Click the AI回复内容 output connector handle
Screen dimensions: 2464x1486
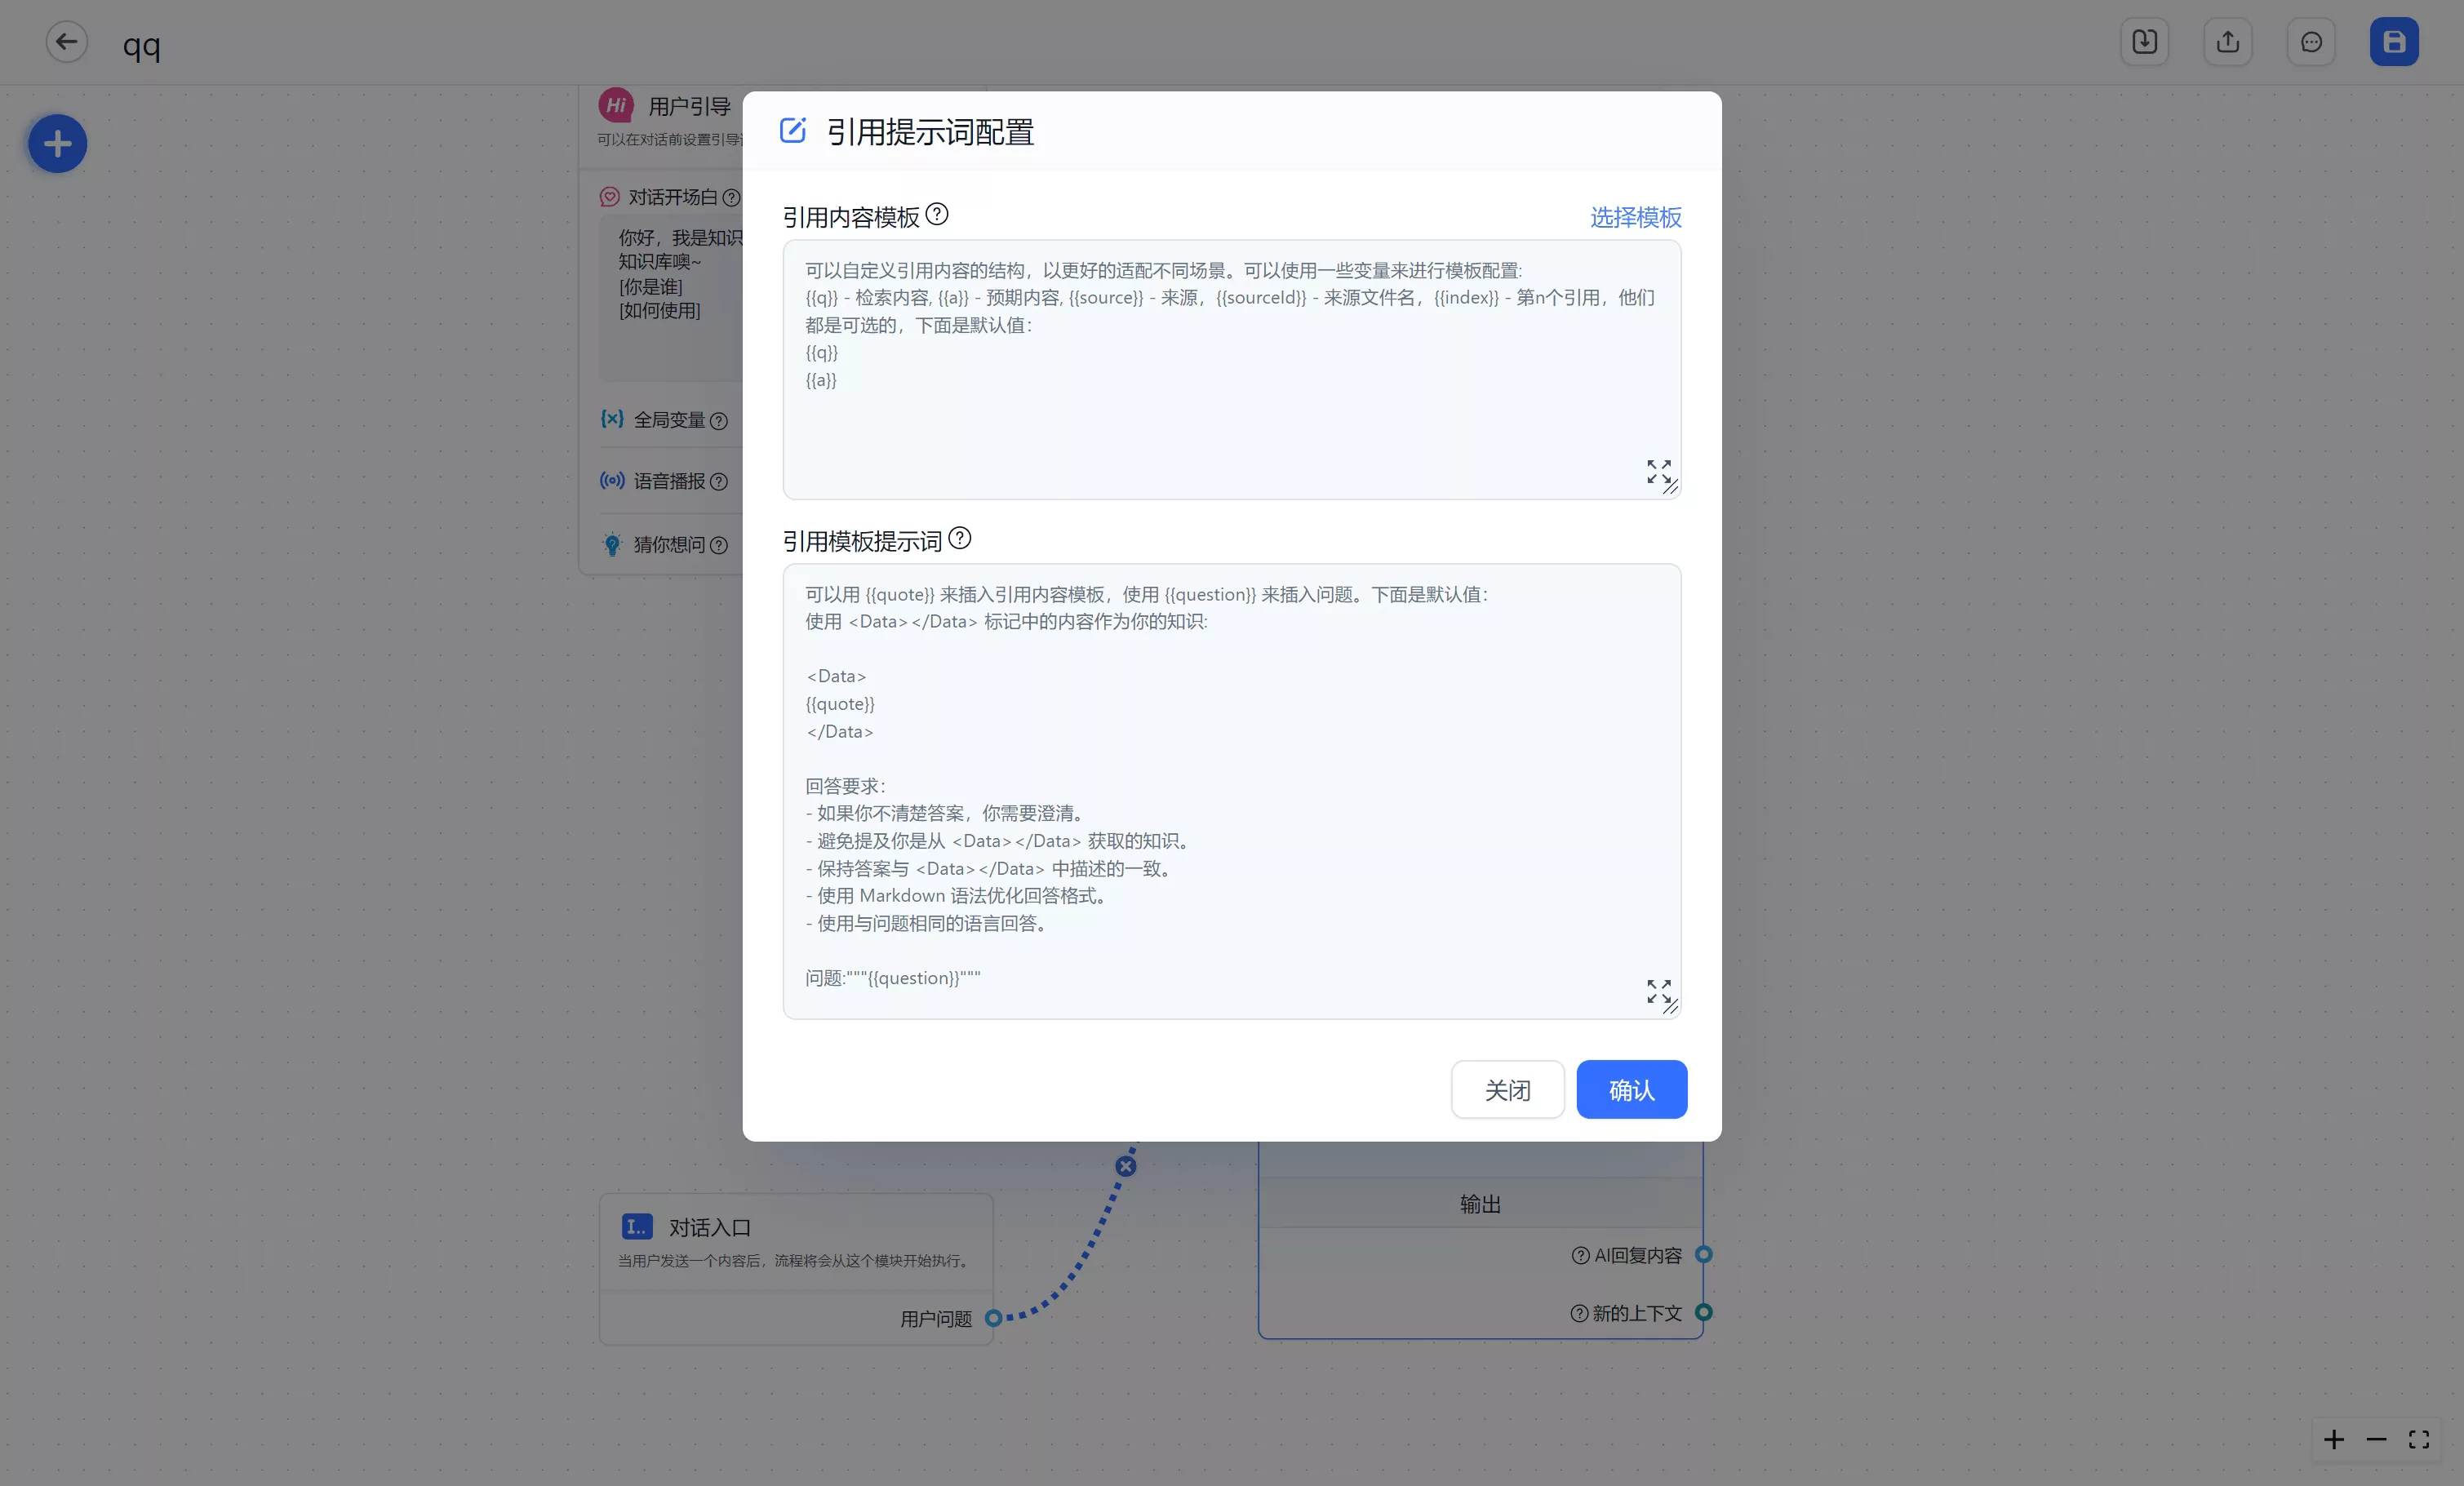tap(1704, 1254)
